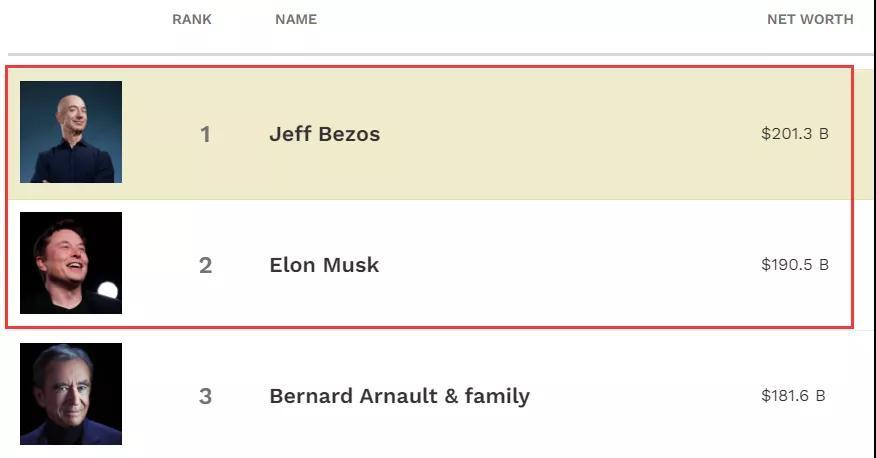Select the yellow-highlighted first table row
Screen dimensions: 876x458
(x=440, y=134)
